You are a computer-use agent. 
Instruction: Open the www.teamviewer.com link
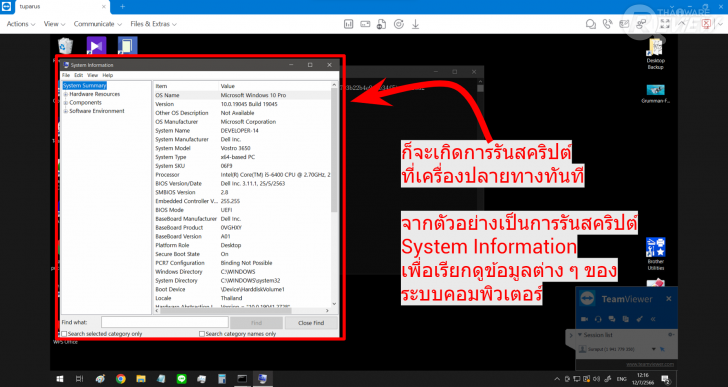pos(650,364)
